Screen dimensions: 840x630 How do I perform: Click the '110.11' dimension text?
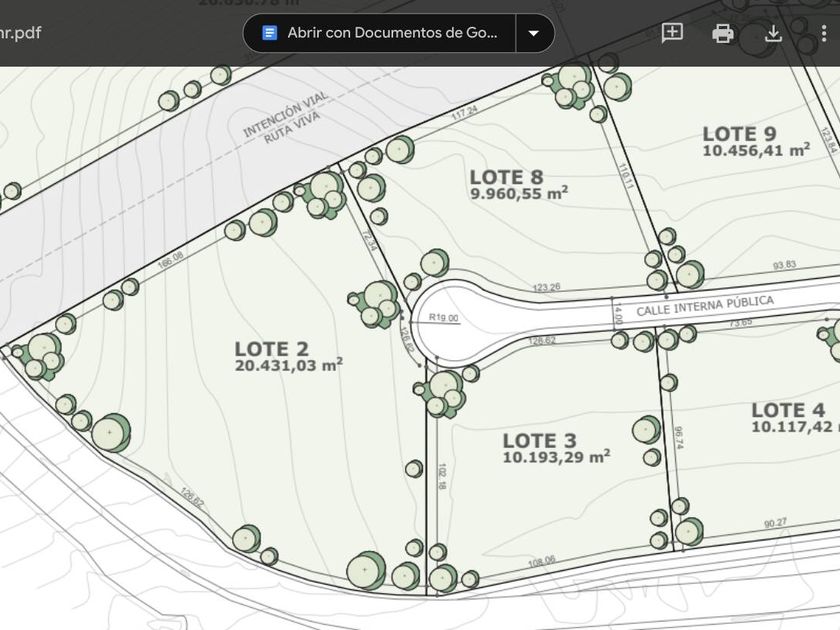click(626, 176)
